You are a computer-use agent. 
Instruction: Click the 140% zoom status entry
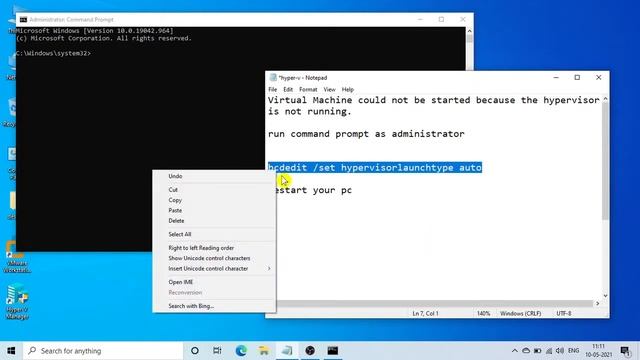(x=483, y=313)
